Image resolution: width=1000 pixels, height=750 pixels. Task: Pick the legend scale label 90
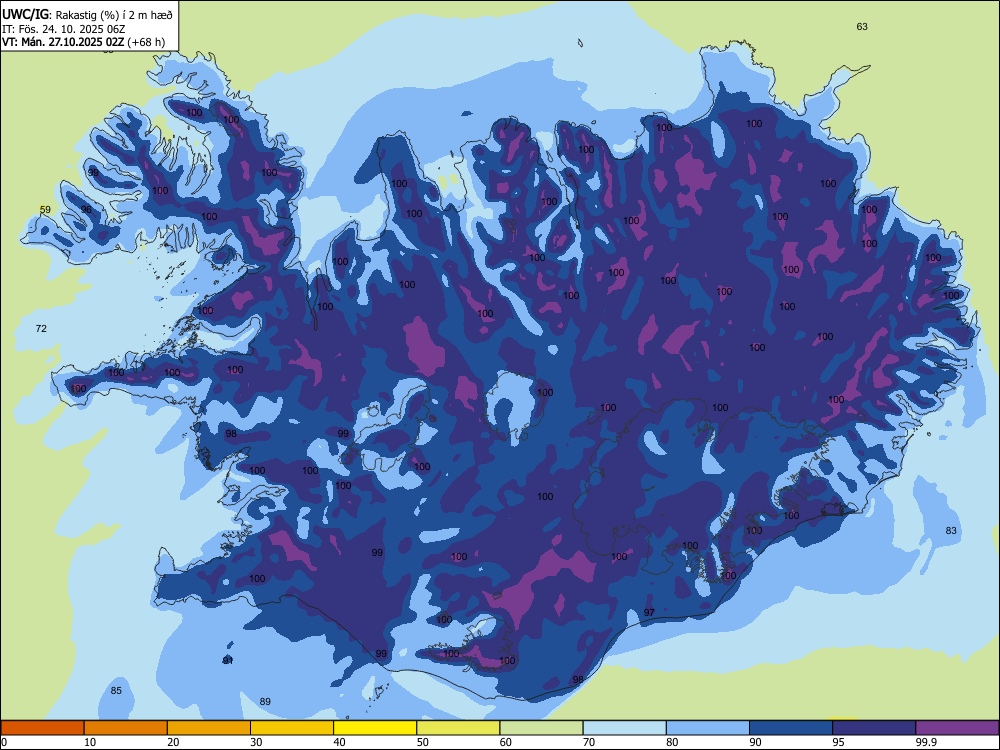[x=755, y=742]
